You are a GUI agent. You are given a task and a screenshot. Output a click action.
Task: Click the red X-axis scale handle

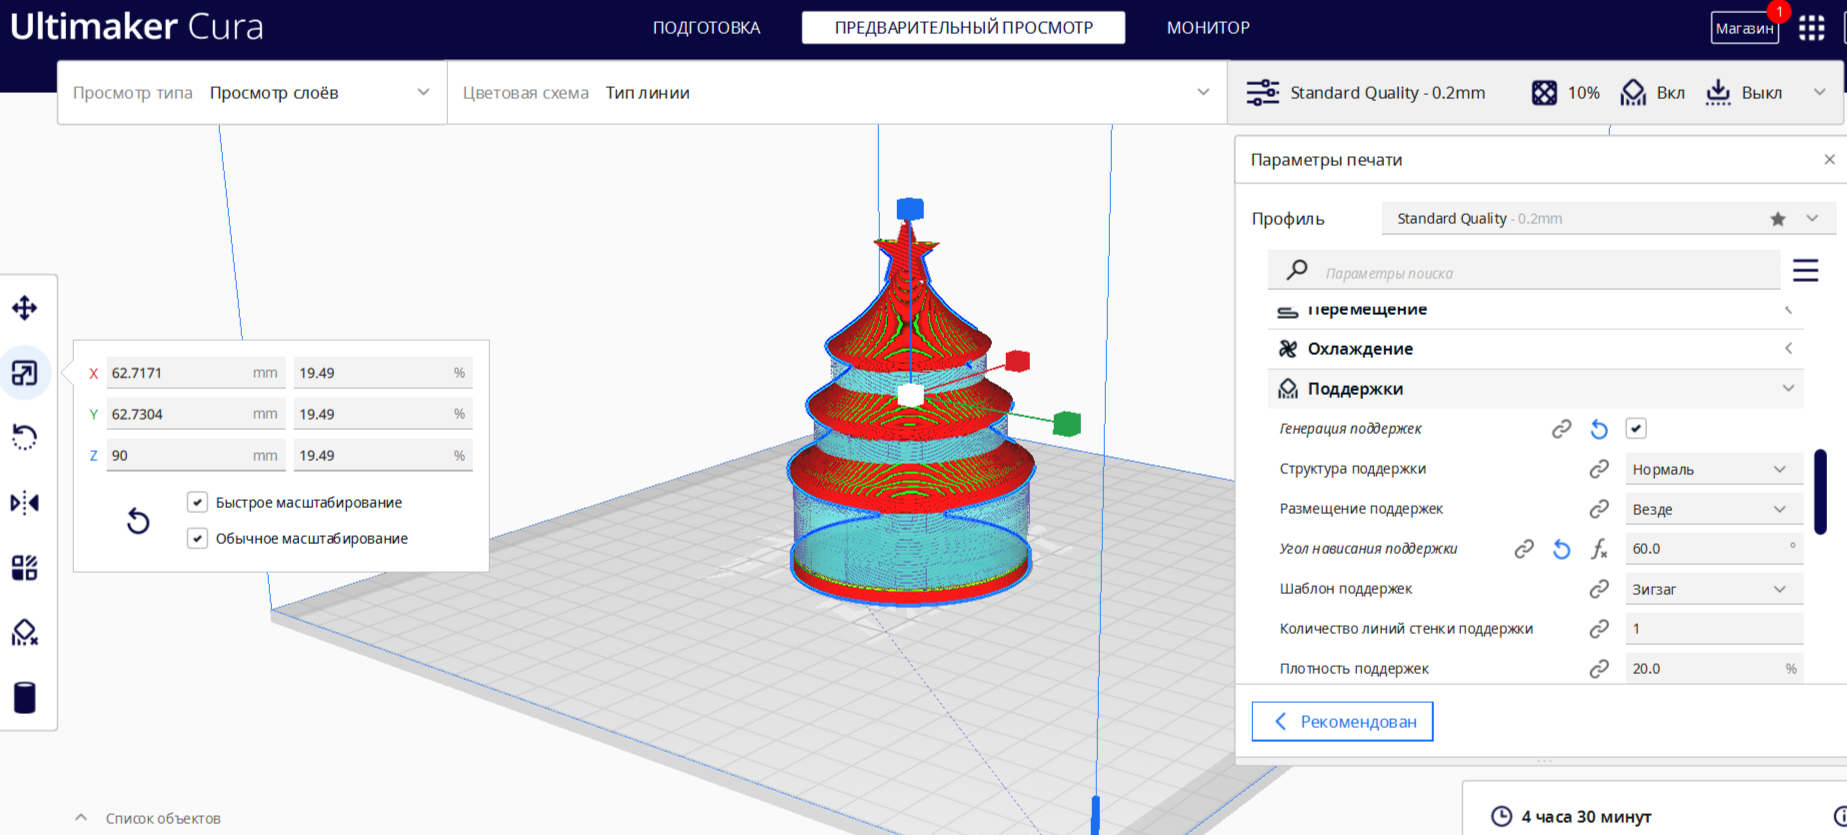point(1017,361)
